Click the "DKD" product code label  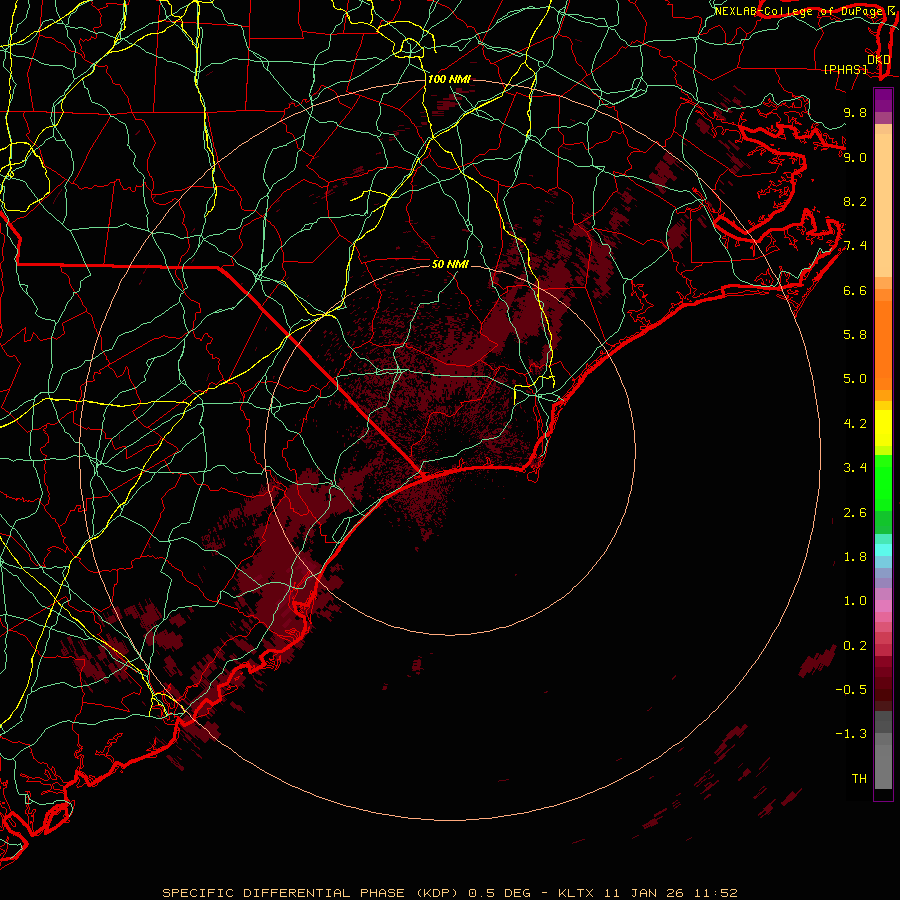tap(879, 60)
